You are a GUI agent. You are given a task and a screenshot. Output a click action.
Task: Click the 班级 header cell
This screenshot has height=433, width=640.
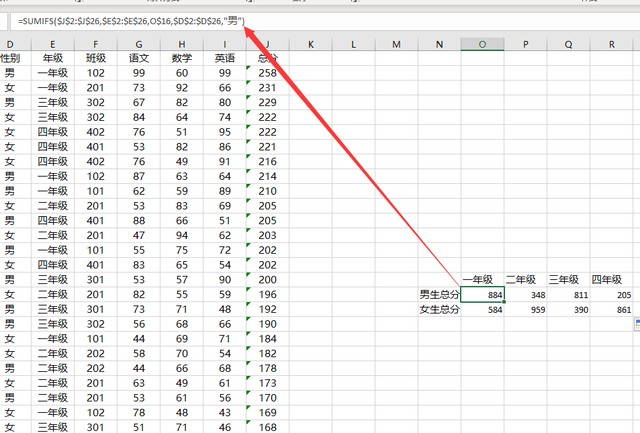[96, 58]
